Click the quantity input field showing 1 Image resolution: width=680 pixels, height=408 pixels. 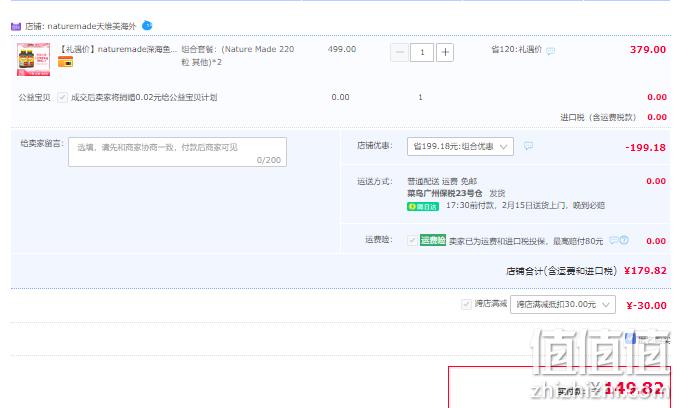tap(422, 52)
